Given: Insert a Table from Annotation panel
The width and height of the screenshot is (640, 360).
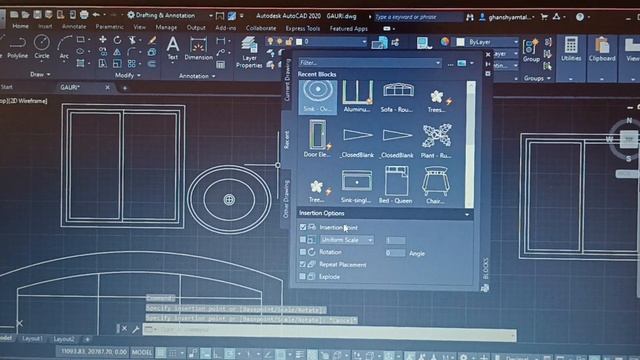Looking at the screenshot, I should coord(220,64).
